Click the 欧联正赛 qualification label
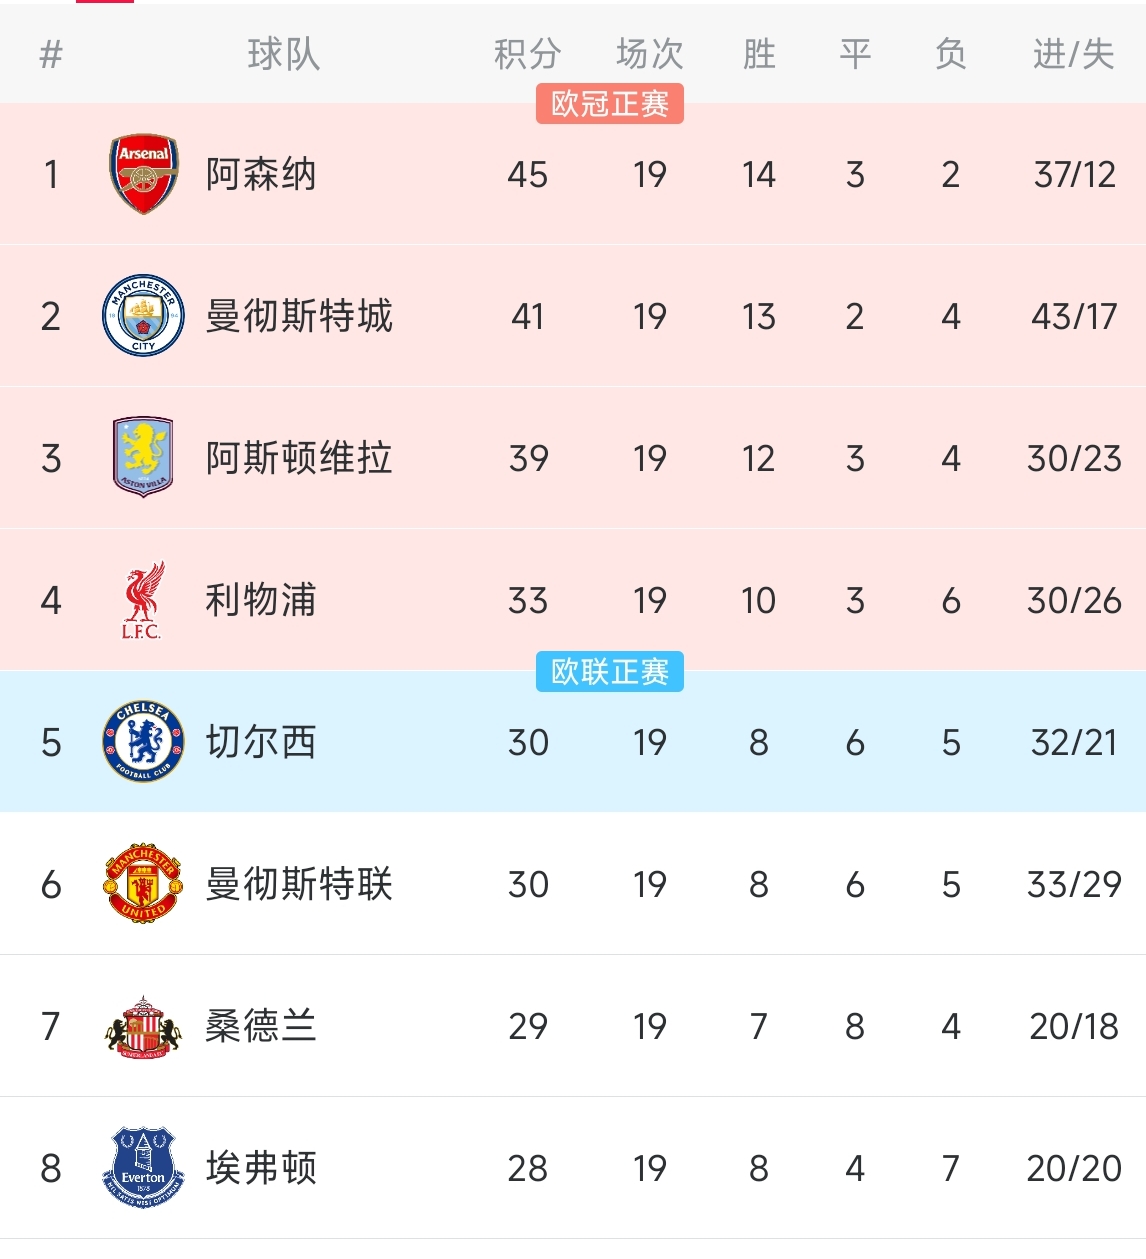 click(x=609, y=671)
